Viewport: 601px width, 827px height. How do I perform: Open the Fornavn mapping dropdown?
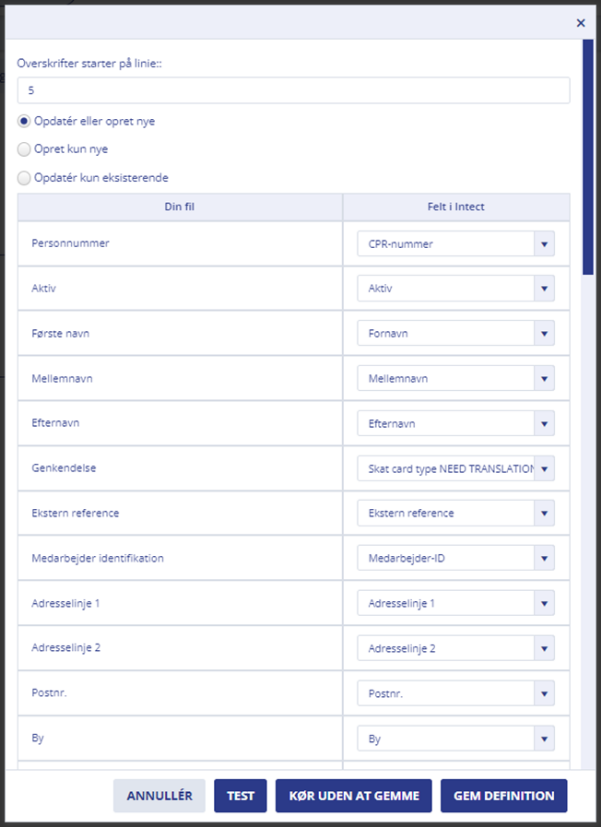pyautogui.click(x=544, y=333)
